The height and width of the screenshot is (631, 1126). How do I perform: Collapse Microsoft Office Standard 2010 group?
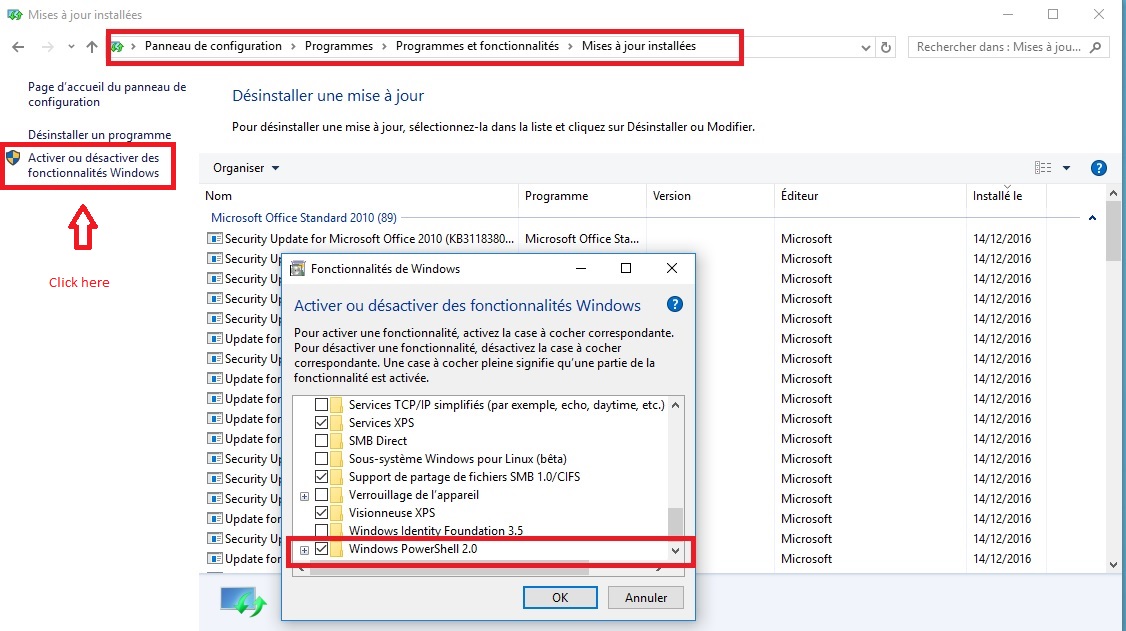point(1092,218)
